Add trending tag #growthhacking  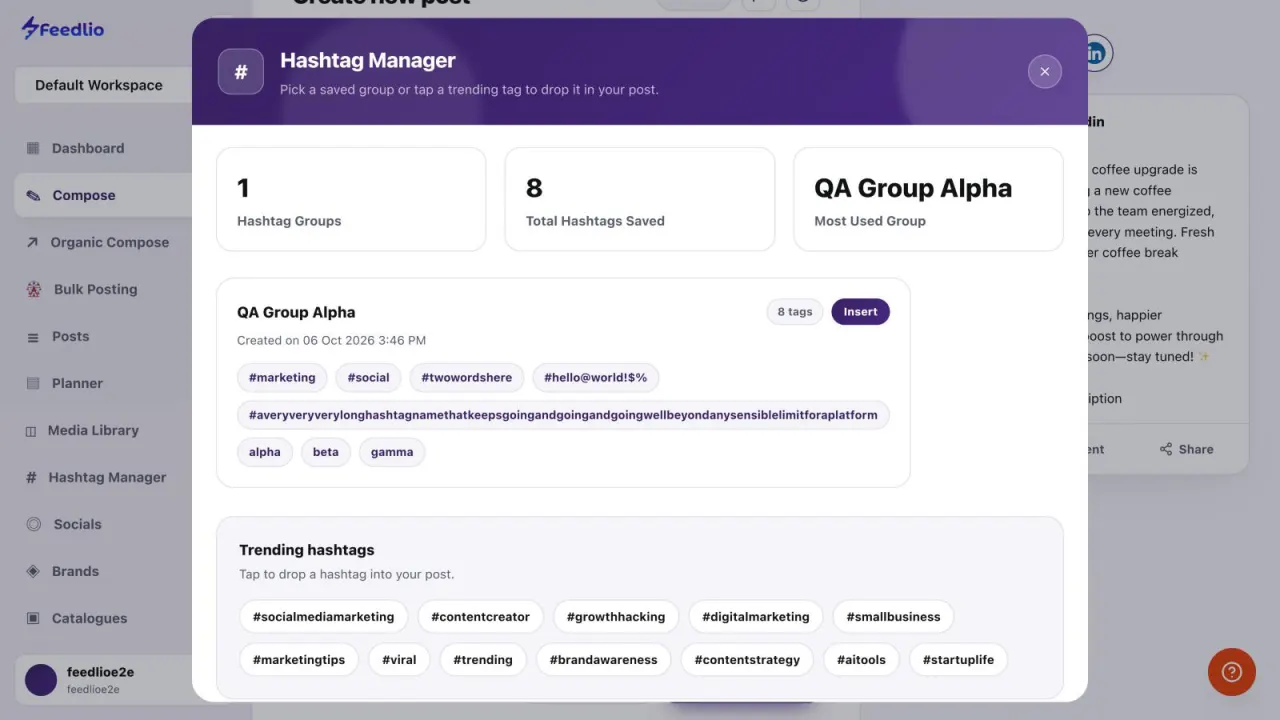click(616, 617)
